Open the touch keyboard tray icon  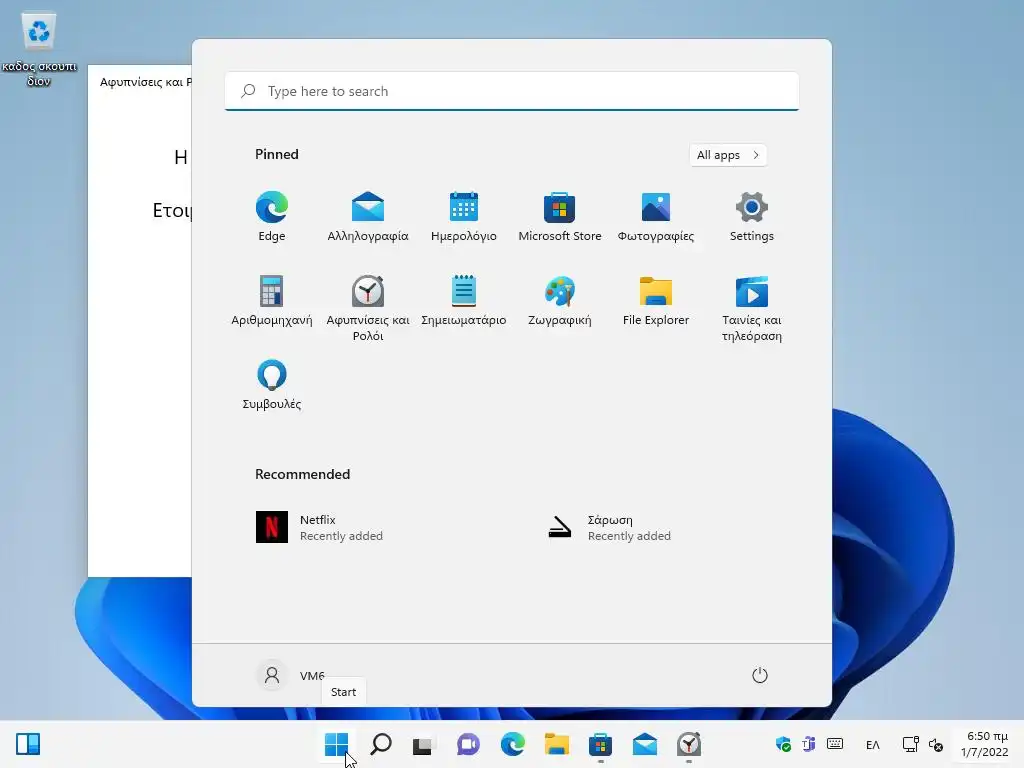[835, 744]
